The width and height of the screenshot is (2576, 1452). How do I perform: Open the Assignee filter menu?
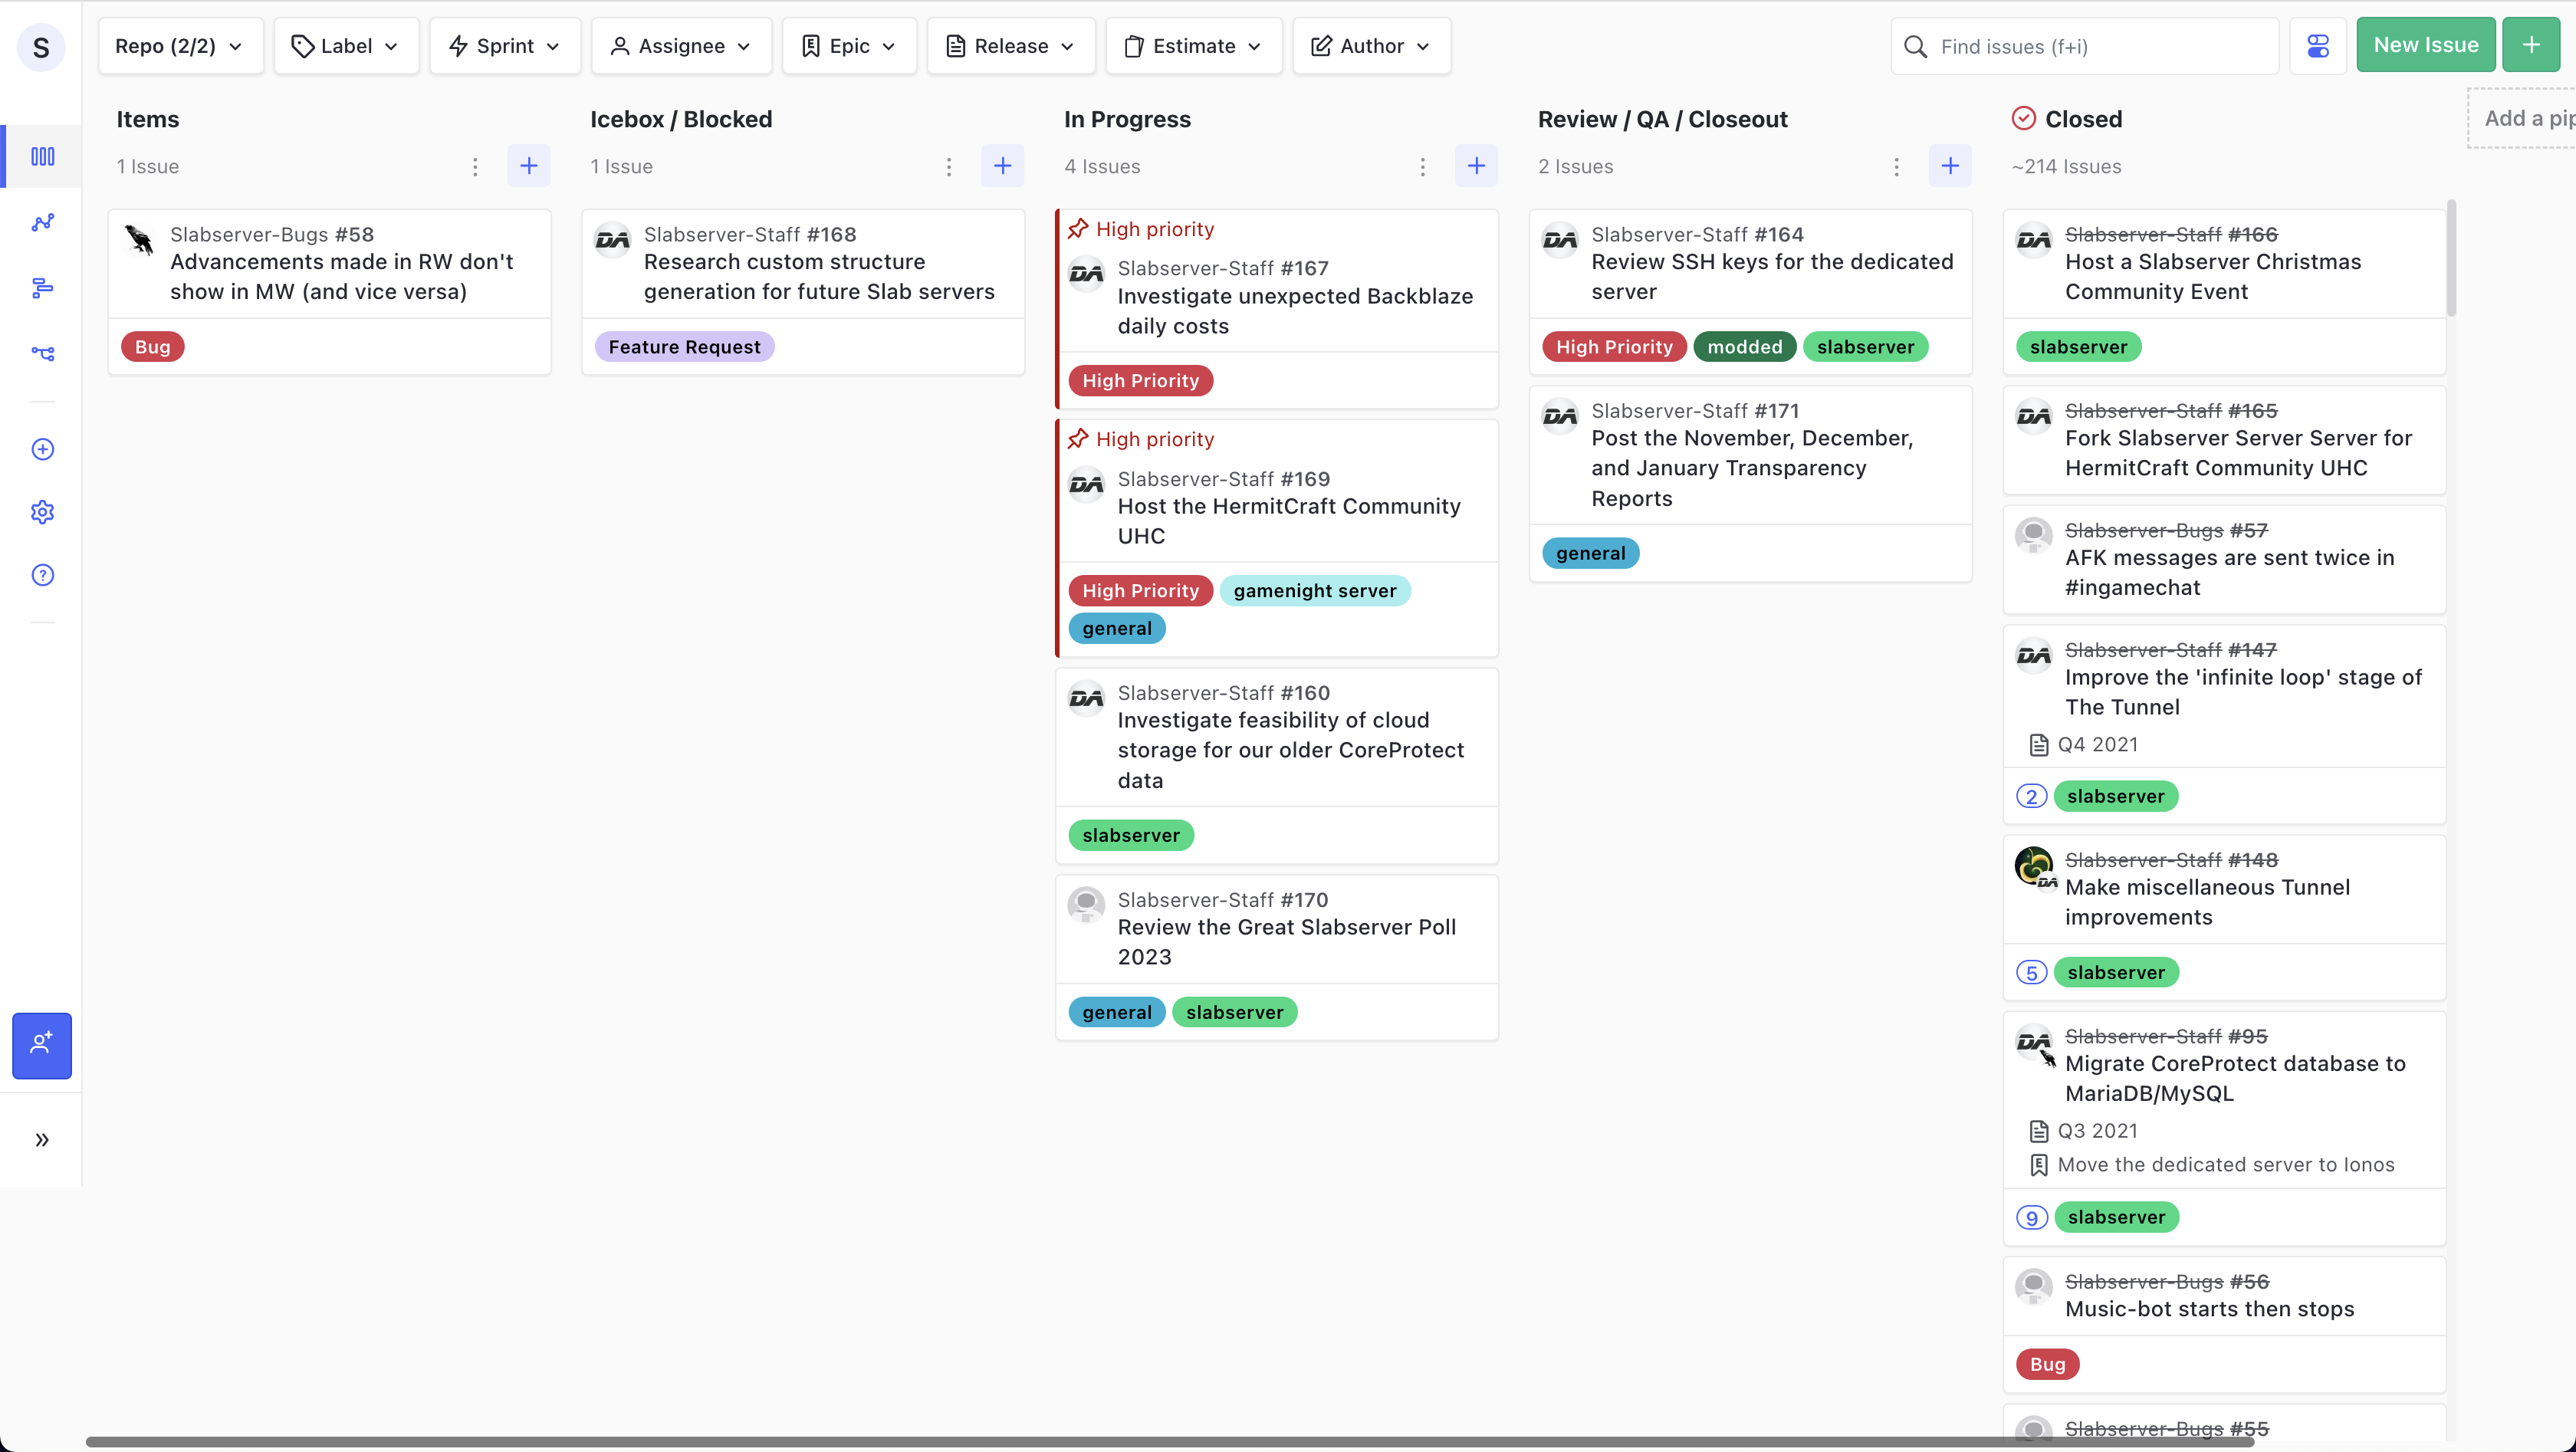681,46
